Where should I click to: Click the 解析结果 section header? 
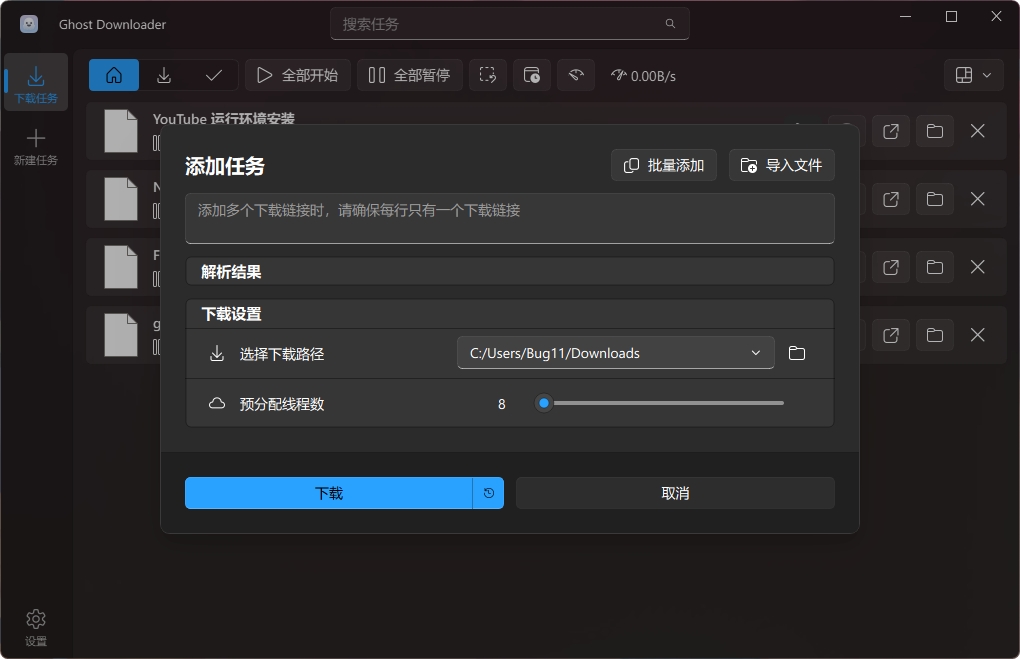click(x=509, y=271)
